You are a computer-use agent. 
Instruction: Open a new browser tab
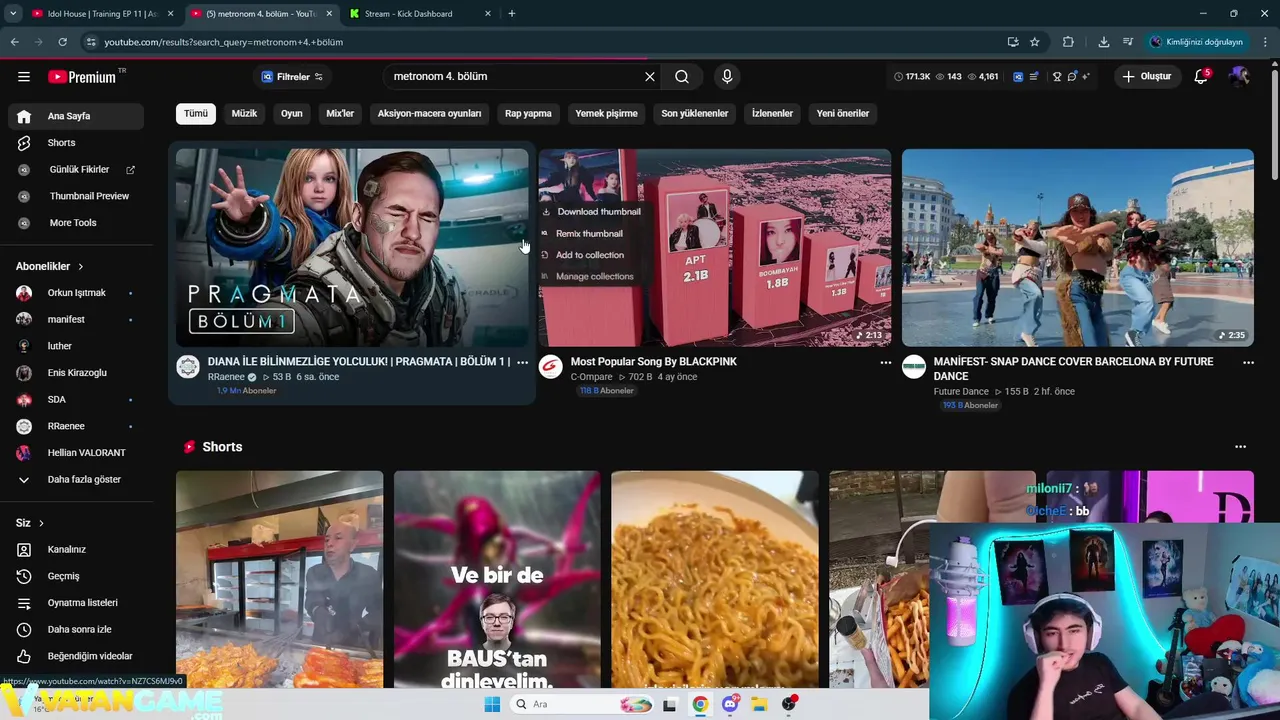click(512, 14)
